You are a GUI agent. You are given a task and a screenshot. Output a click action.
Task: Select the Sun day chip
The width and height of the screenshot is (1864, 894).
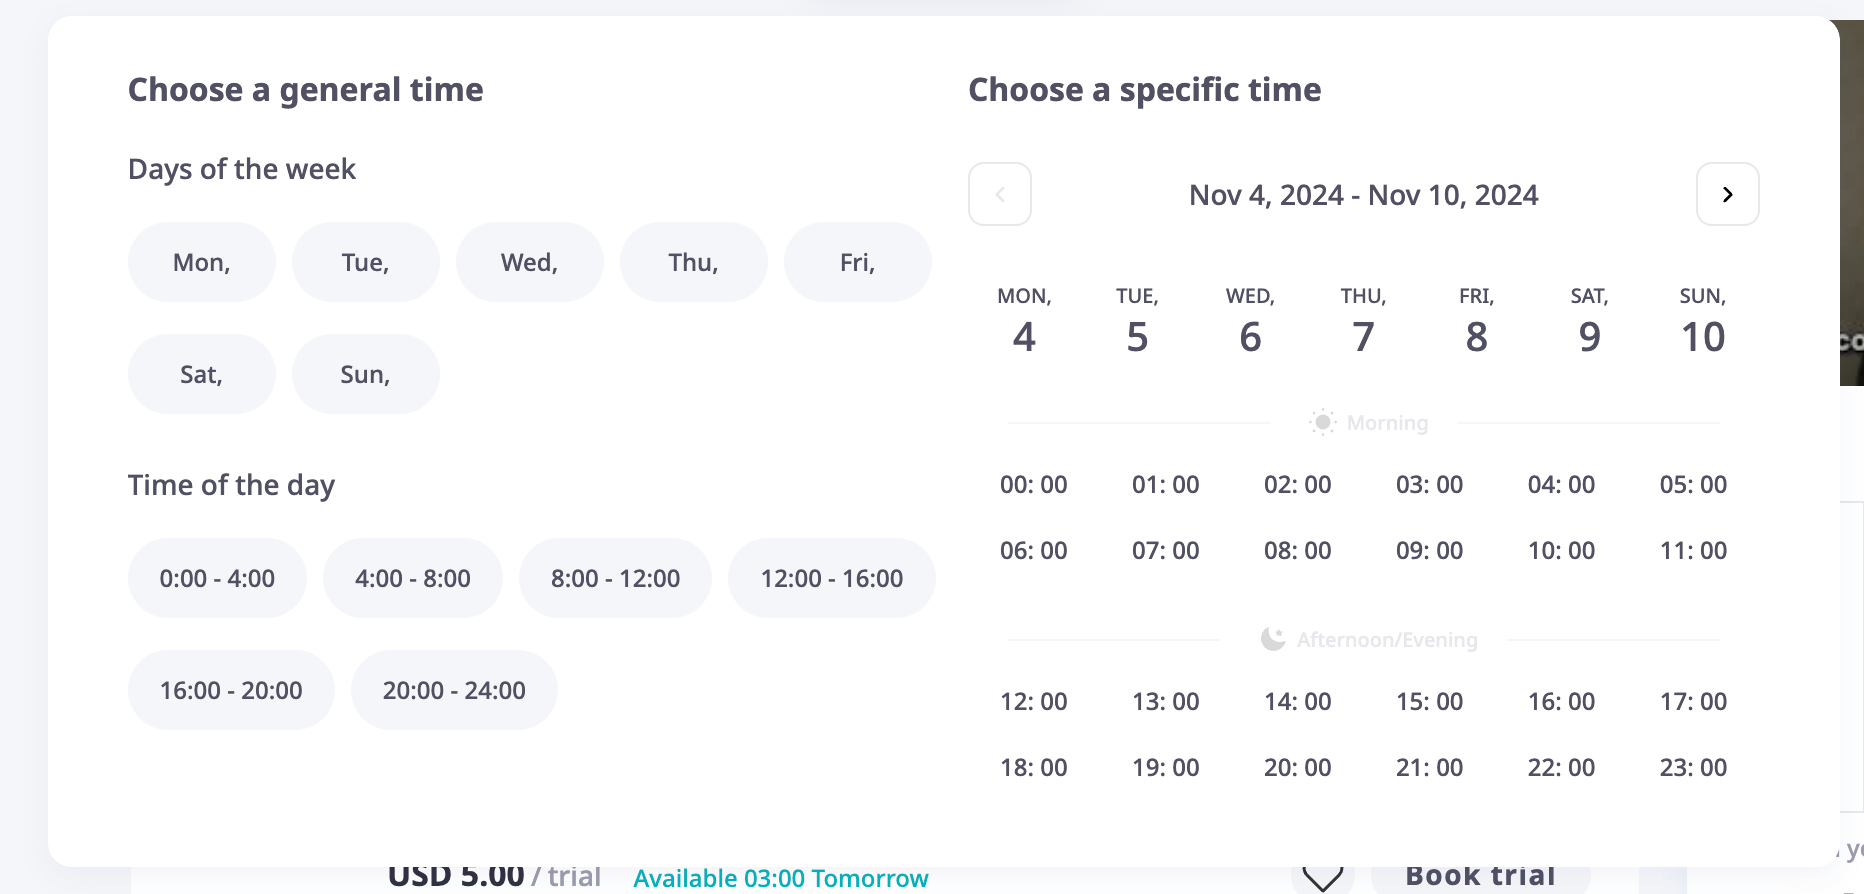click(365, 374)
